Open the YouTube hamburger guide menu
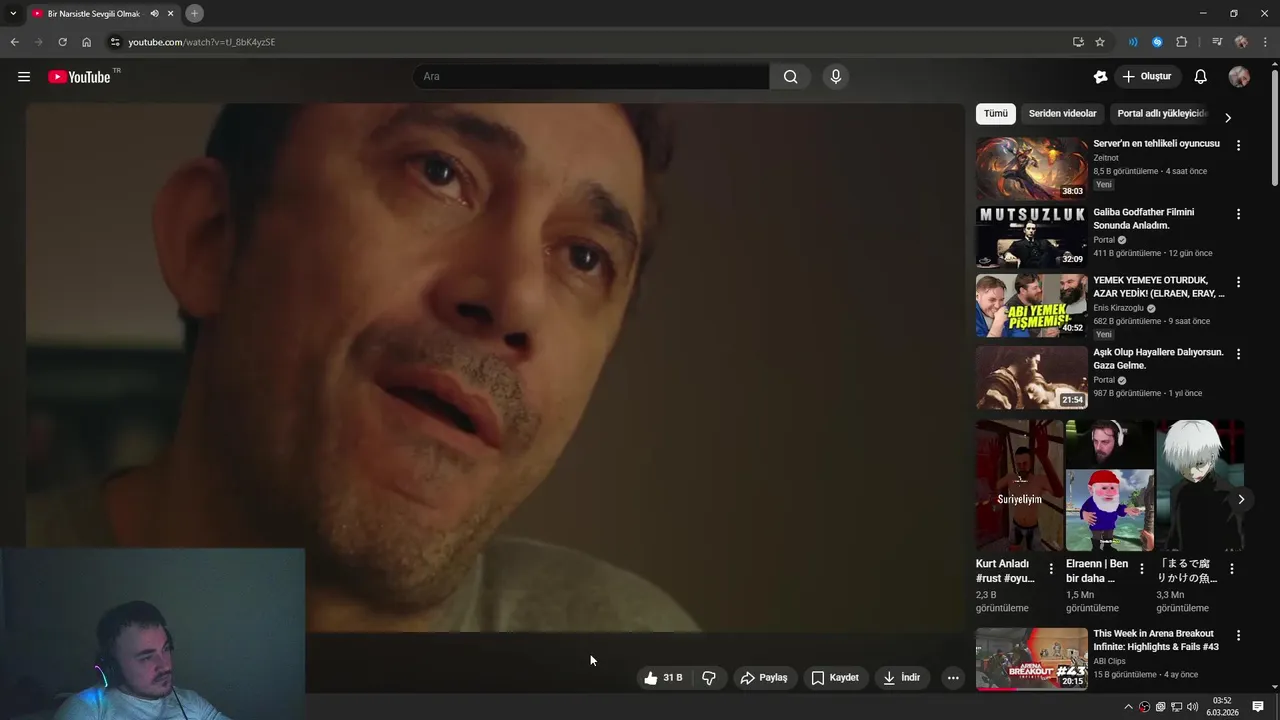Screen dimensions: 1280x720 pyautogui.click(x=24, y=77)
